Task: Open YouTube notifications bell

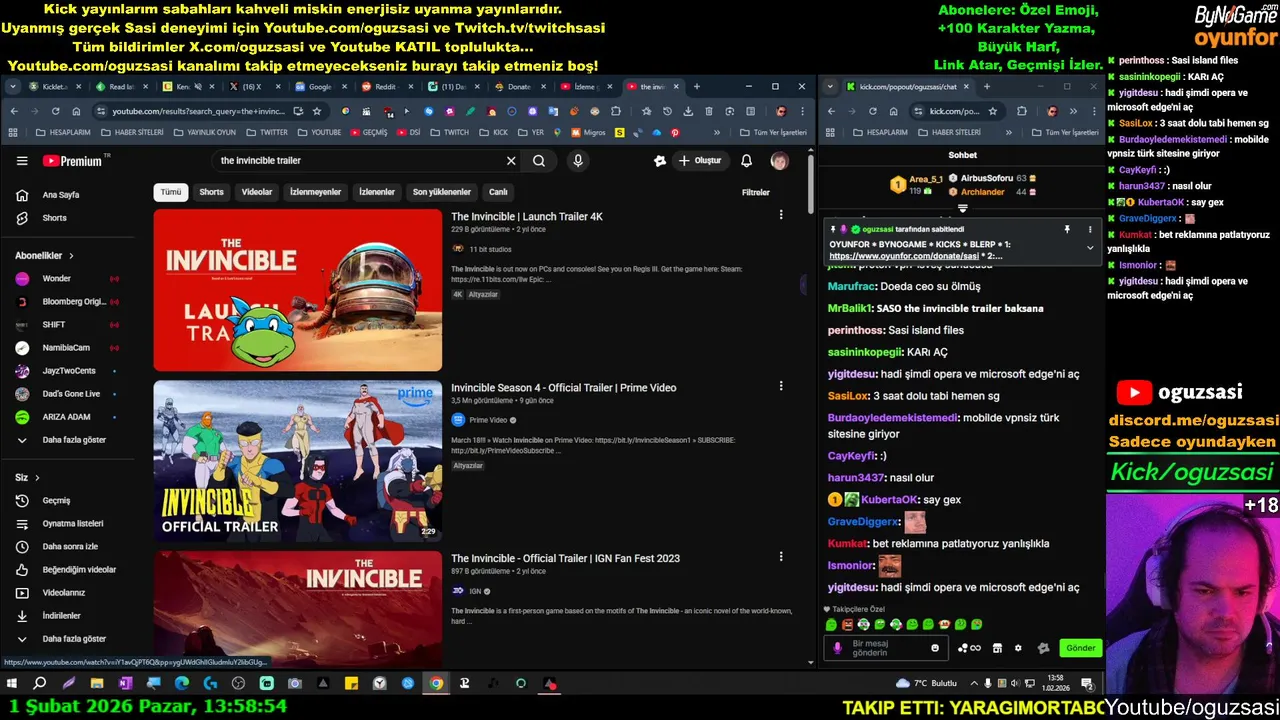Action: [x=746, y=161]
